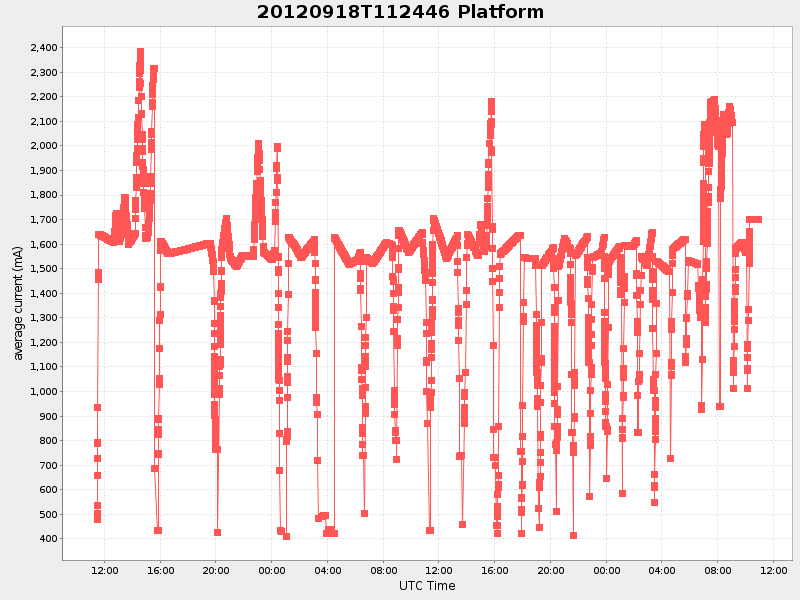Click the tallest spike reaching 2,400 mA
800x600 pixels.
[x=140, y=48]
